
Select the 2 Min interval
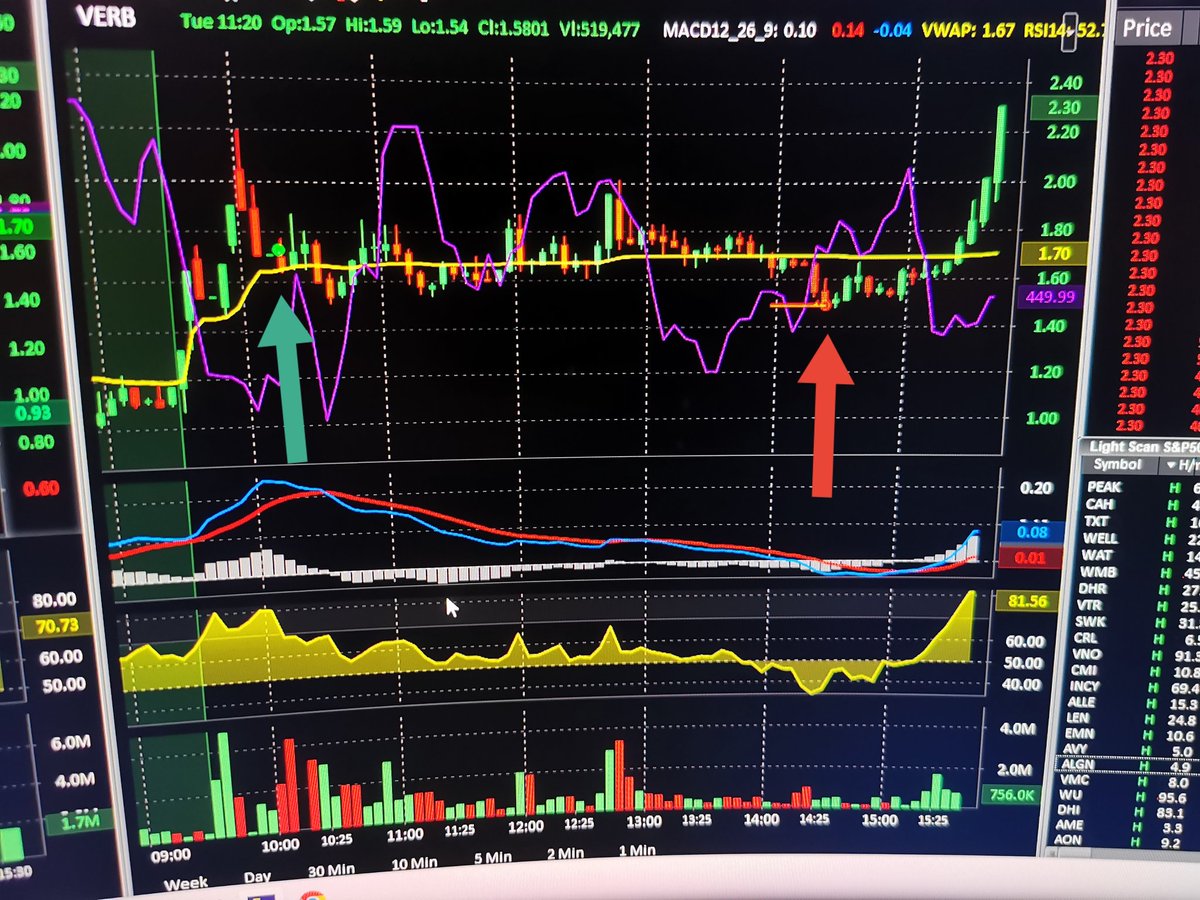pos(565,854)
